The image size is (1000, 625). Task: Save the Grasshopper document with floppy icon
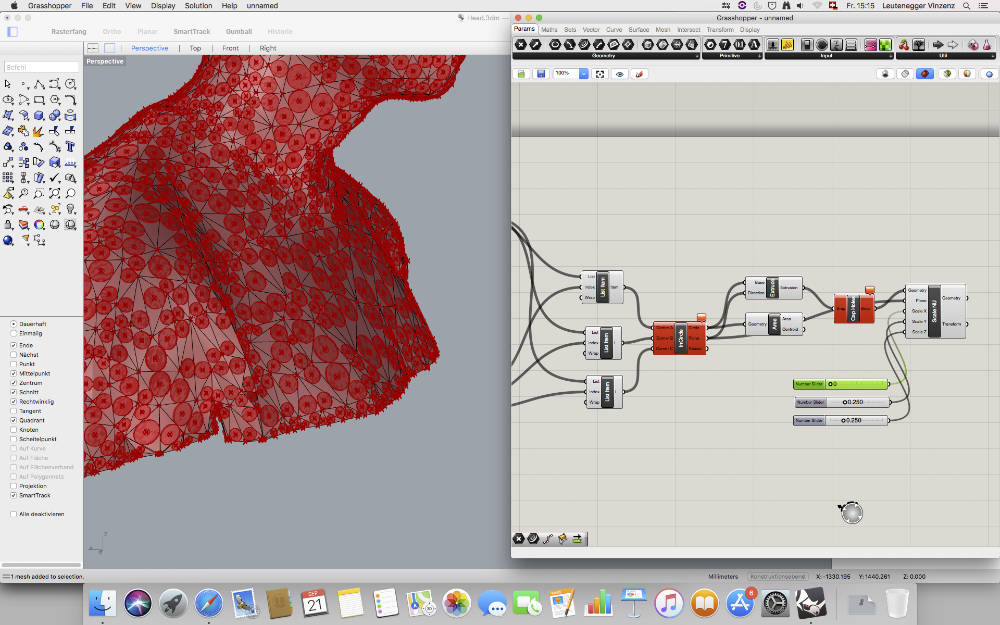tap(541, 74)
